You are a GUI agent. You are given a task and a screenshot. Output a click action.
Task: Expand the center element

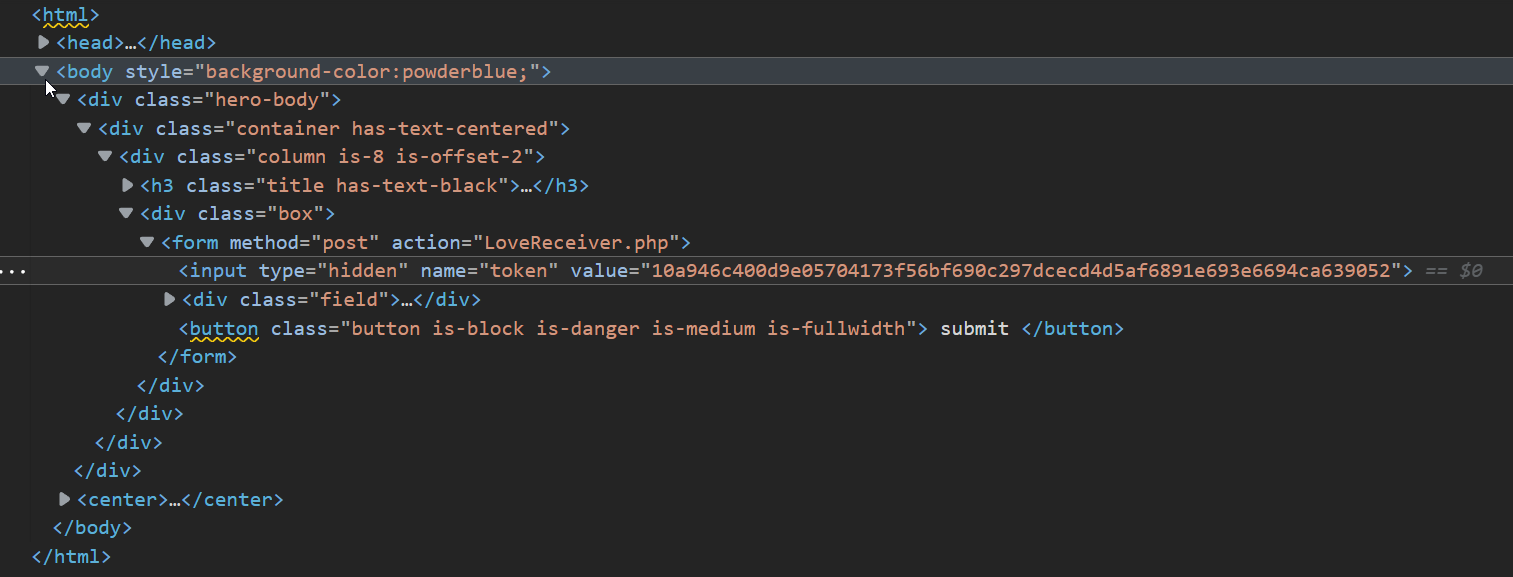[x=64, y=499]
